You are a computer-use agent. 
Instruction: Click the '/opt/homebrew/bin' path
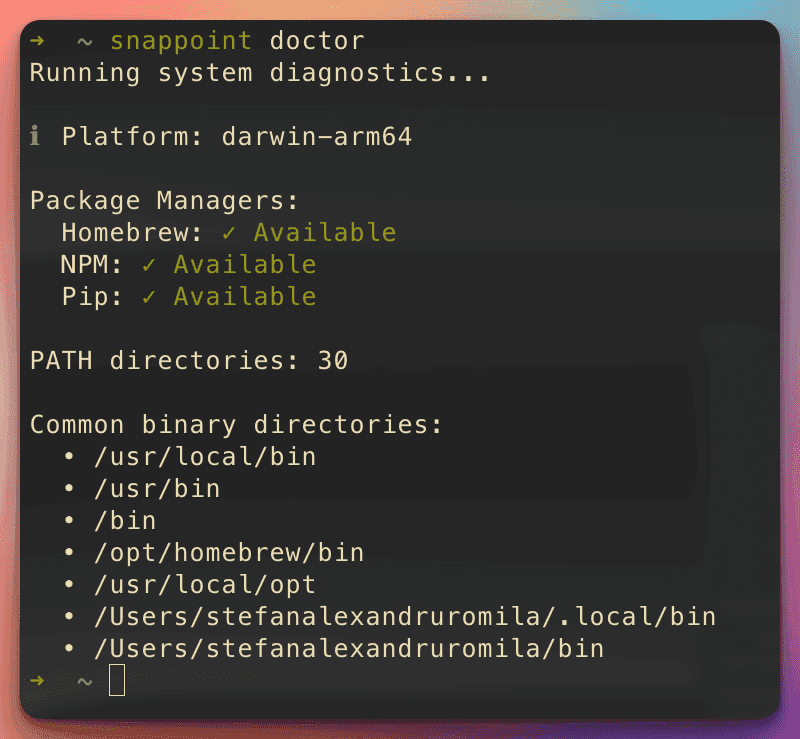[x=229, y=553]
